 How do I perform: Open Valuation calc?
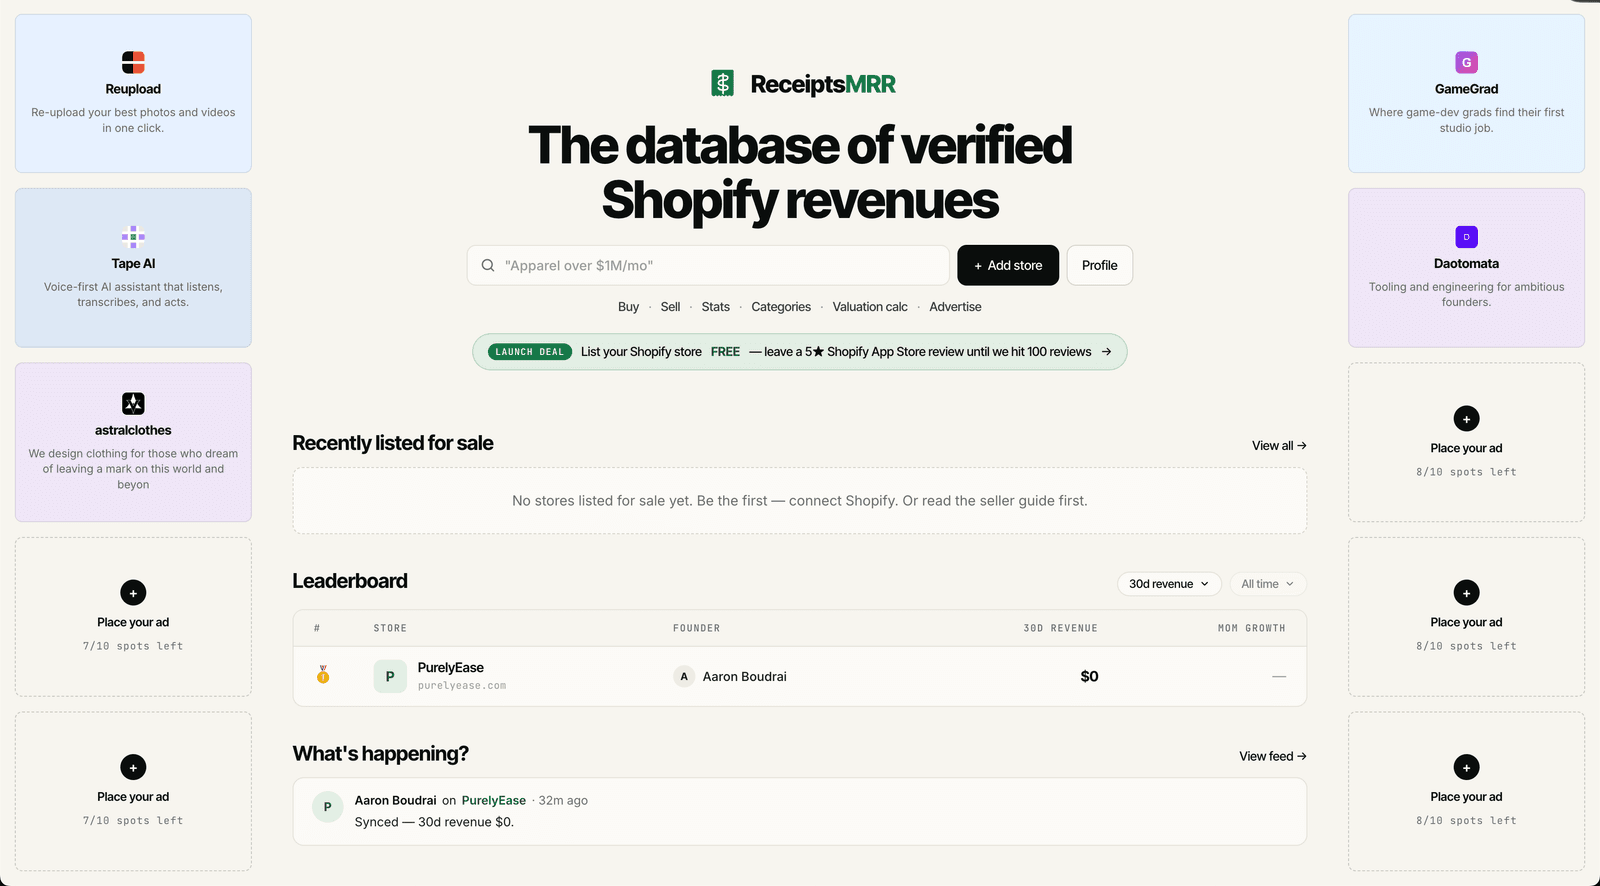tap(870, 307)
